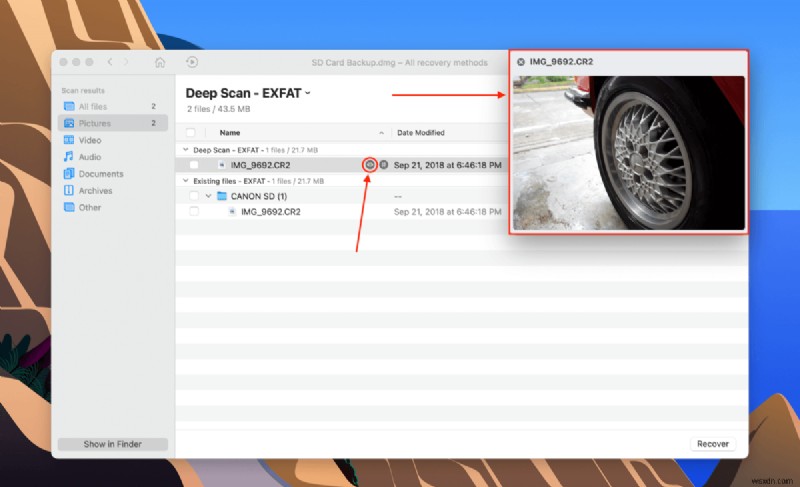Image resolution: width=800 pixels, height=487 pixels.
Task: Click the resume scan play icon
Action: [x=192, y=62]
